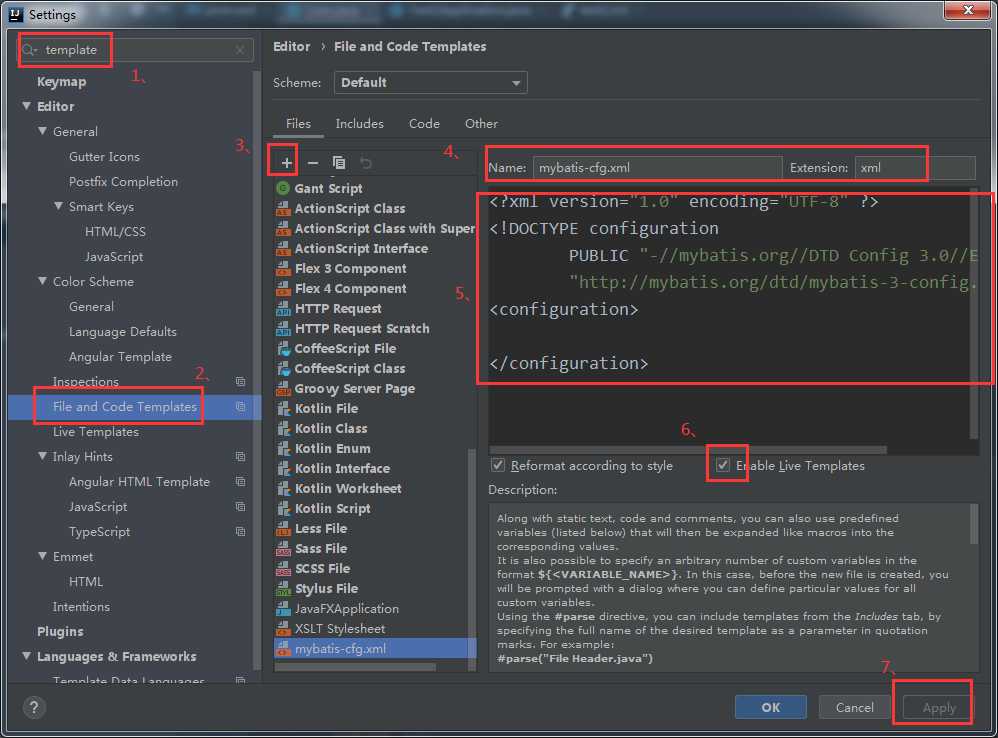Open the Help question mark button
This screenshot has height=738, width=998.
34,707
